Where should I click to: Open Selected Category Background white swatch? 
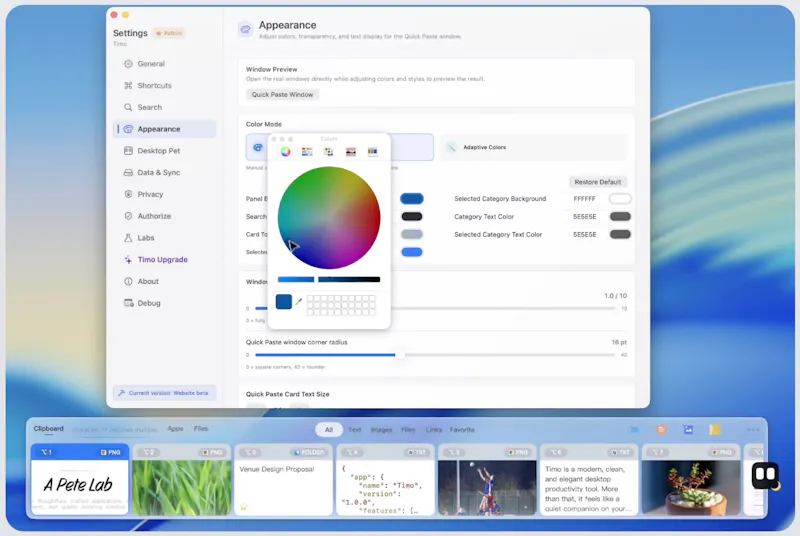click(620, 199)
